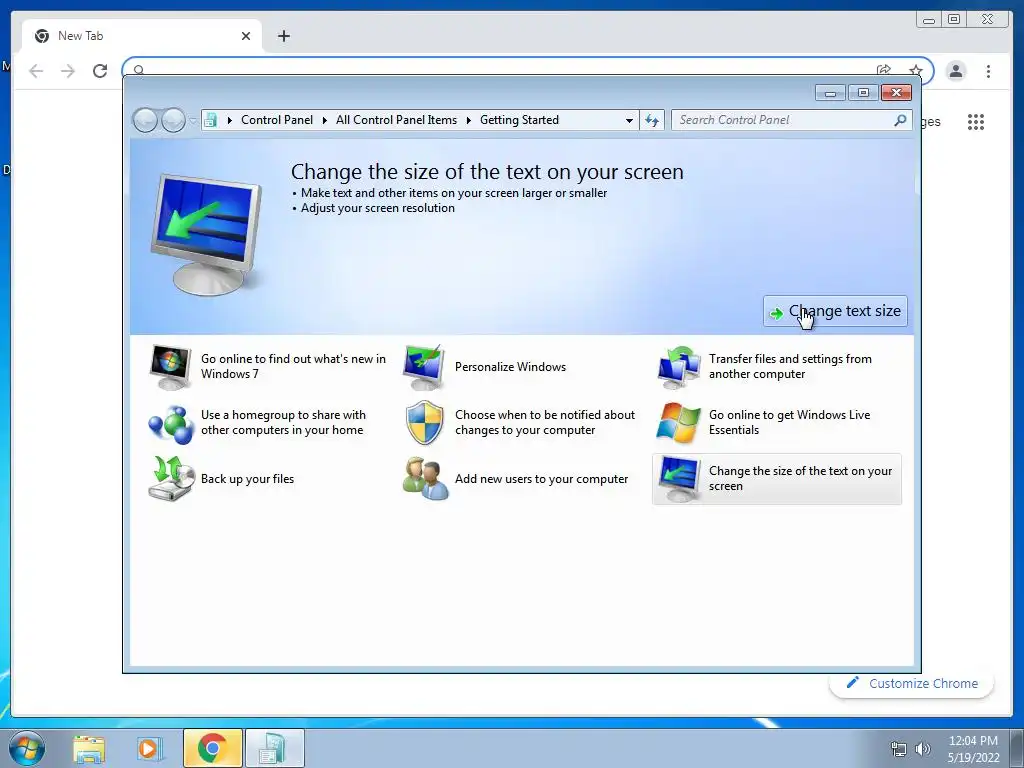The height and width of the screenshot is (768, 1024).
Task: Minimize the Control Panel window
Action: 830,93
